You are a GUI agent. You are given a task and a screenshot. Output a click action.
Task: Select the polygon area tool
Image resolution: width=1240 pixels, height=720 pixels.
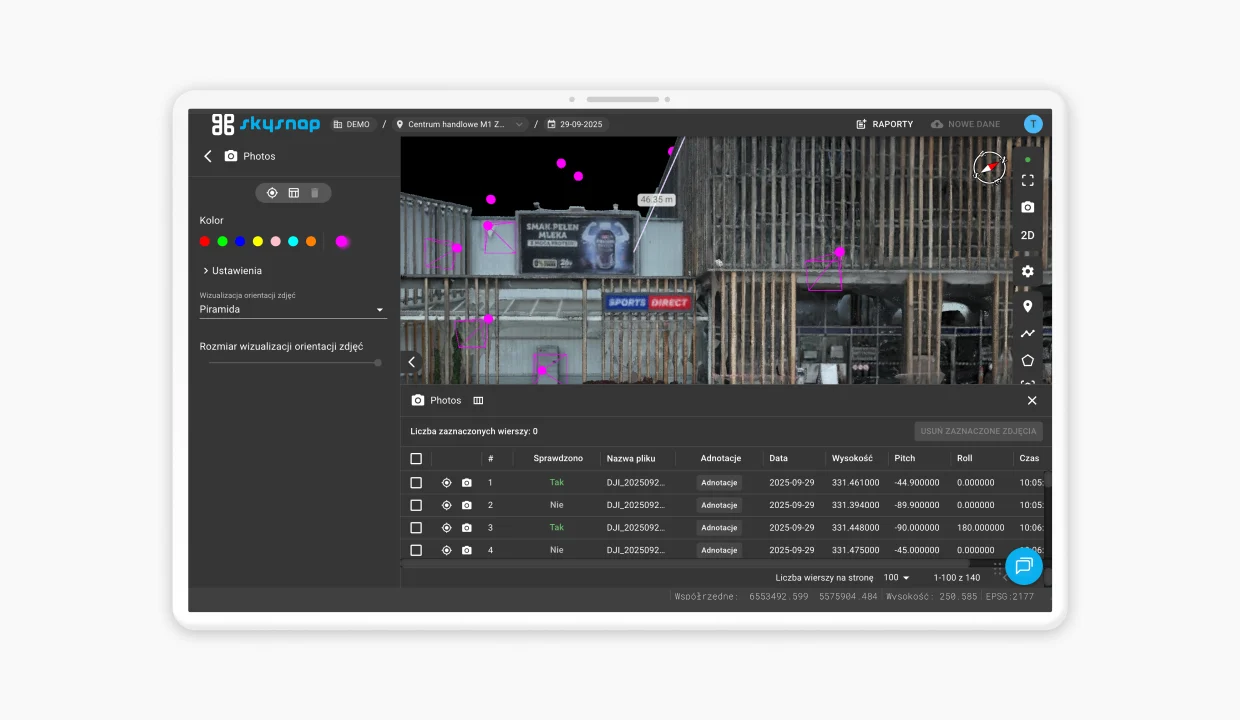pos(1027,361)
